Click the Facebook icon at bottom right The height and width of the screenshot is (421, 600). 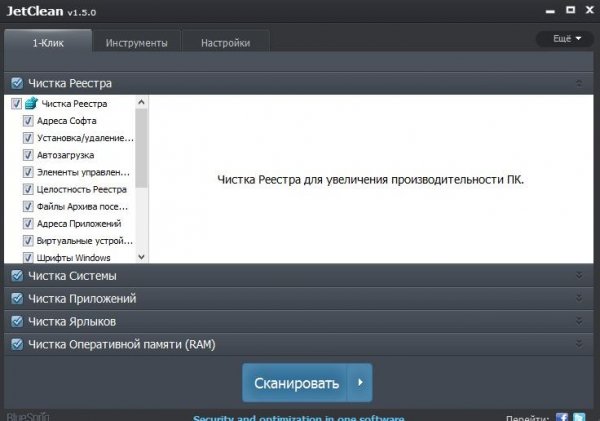click(x=561, y=418)
